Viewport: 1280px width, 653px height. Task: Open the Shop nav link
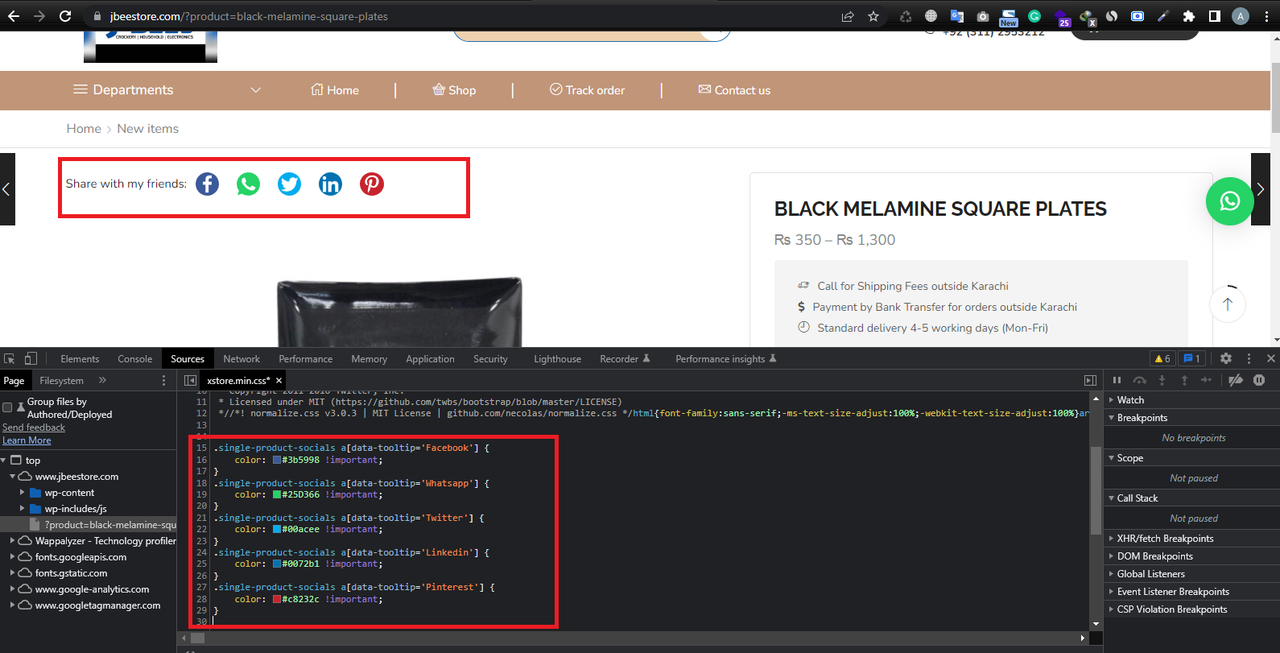[x=454, y=90]
